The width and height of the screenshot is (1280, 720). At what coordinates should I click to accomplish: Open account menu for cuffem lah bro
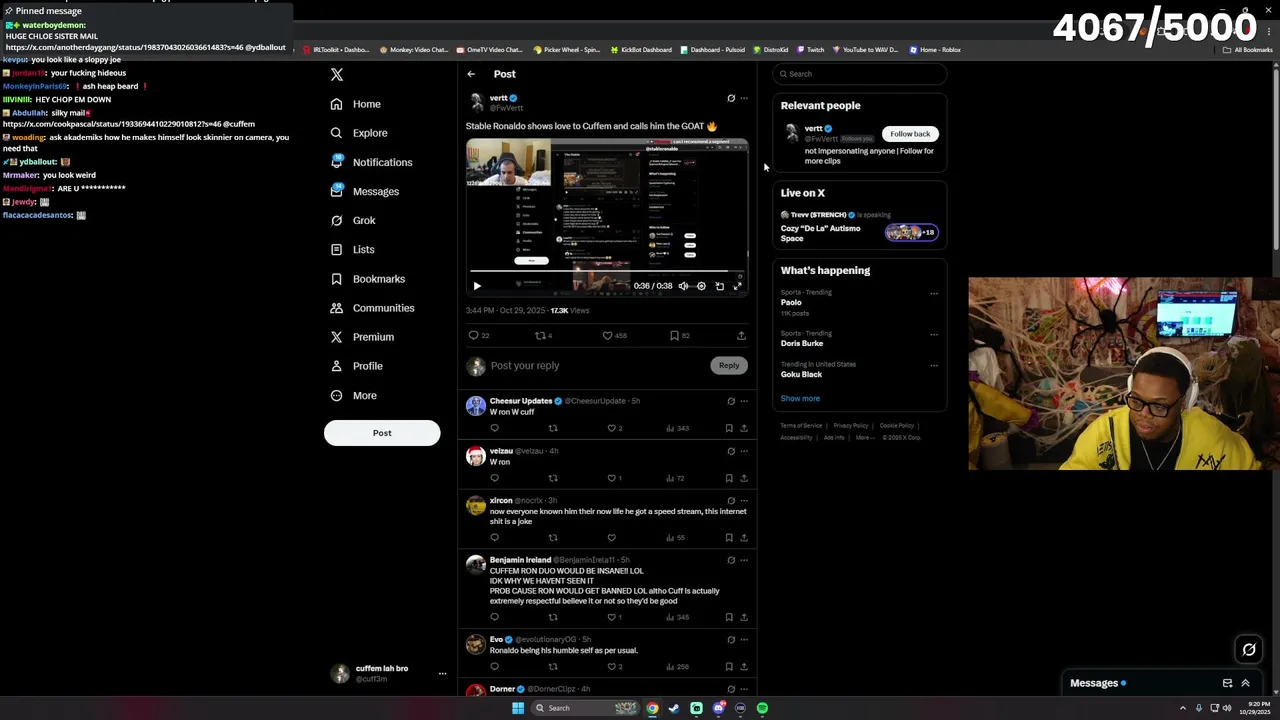pos(442,674)
